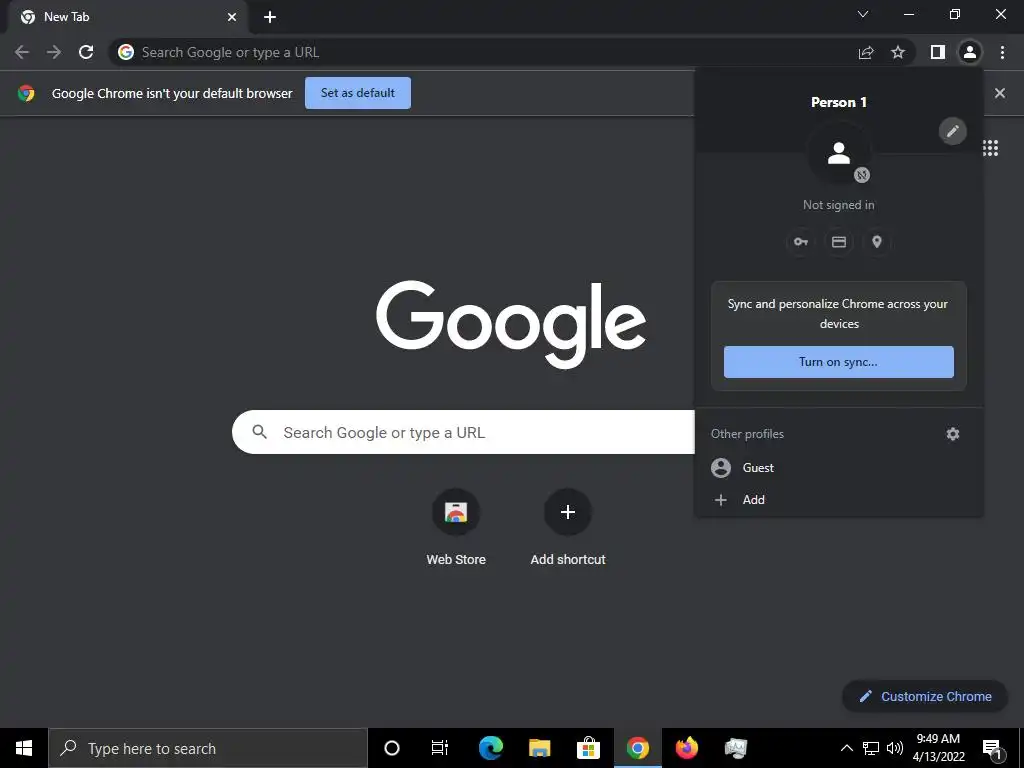This screenshot has height=768, width=1024.
Task: Click the profile avatar toolbar button
Action: [970, 52]
